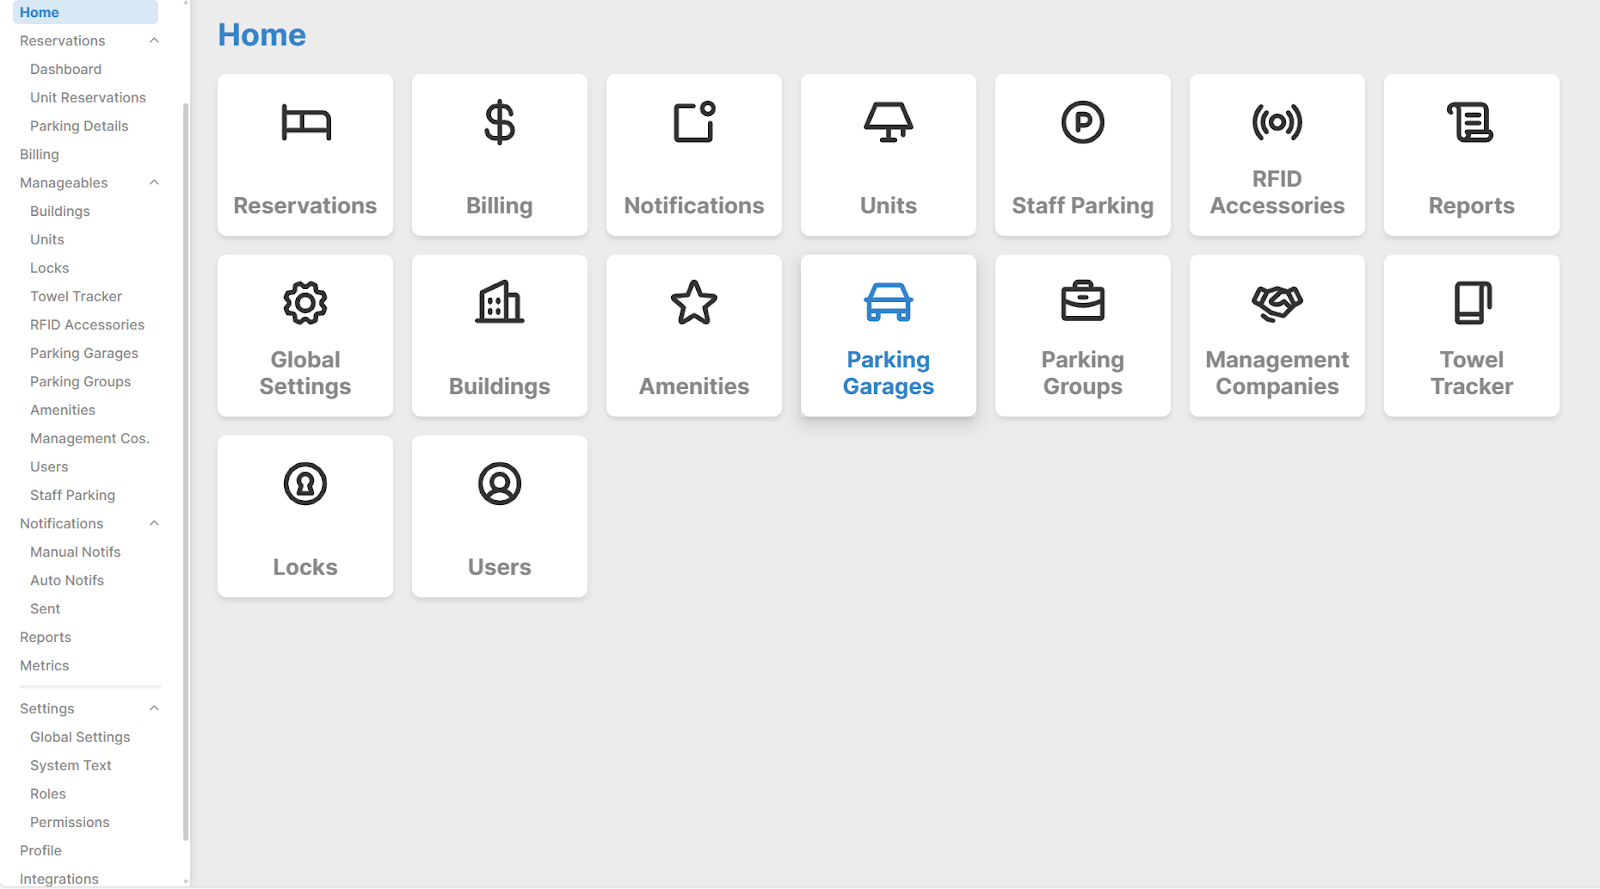Click the Reports scroll icon

tap(1471, 123)
